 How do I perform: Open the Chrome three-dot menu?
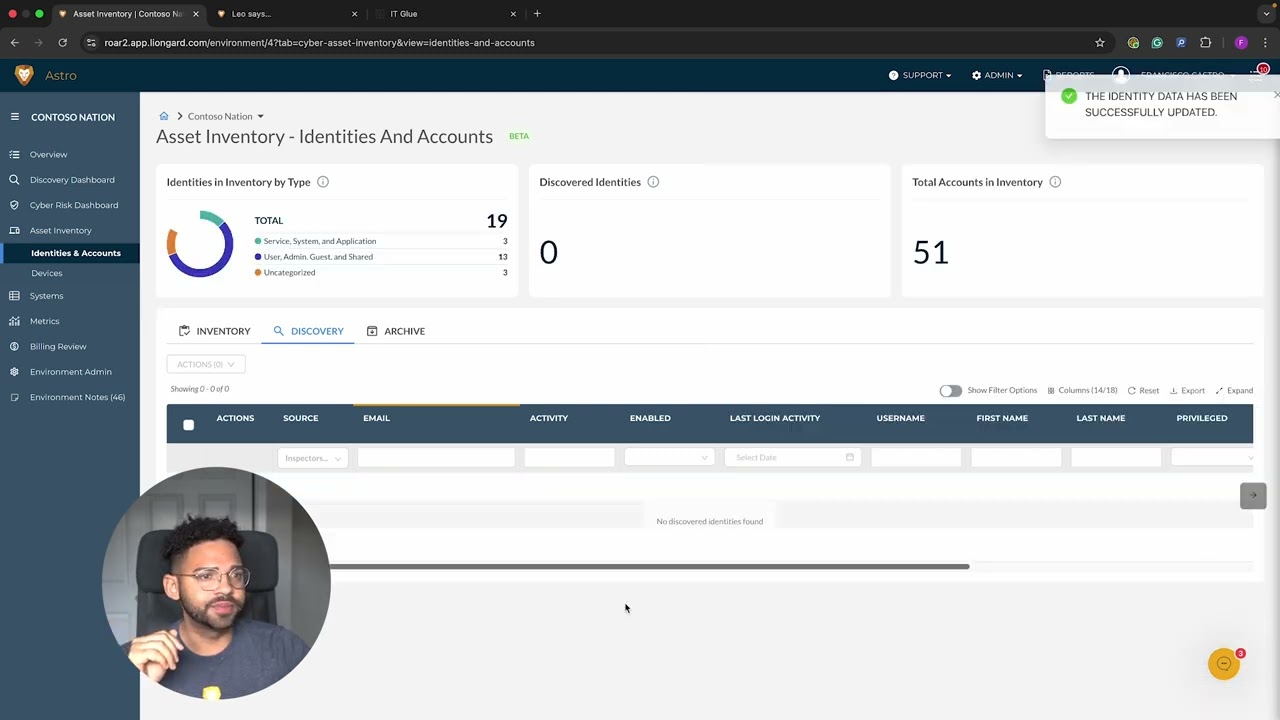tap(1266, 43)
